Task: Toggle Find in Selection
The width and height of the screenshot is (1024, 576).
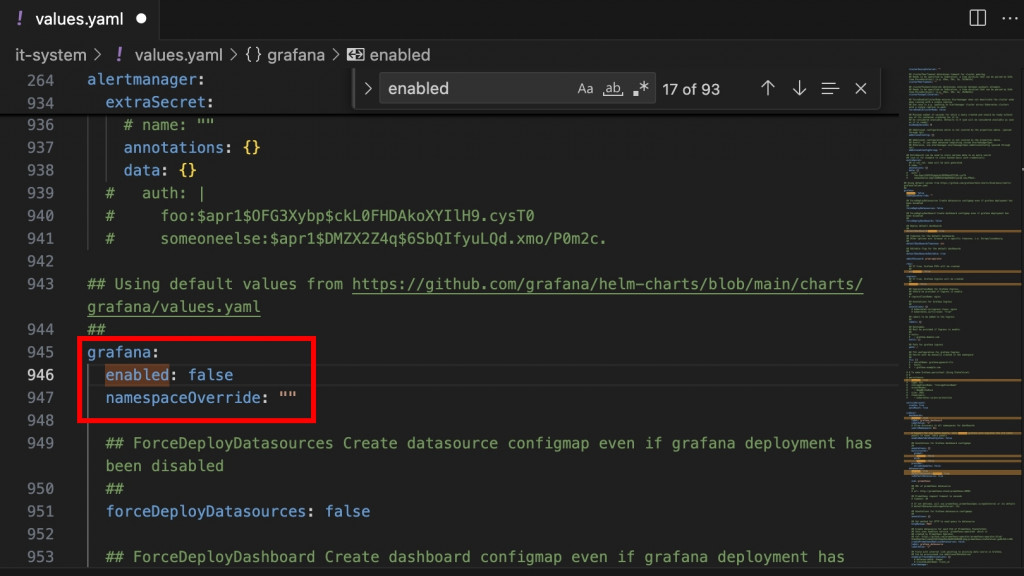Action: [830, 88]
